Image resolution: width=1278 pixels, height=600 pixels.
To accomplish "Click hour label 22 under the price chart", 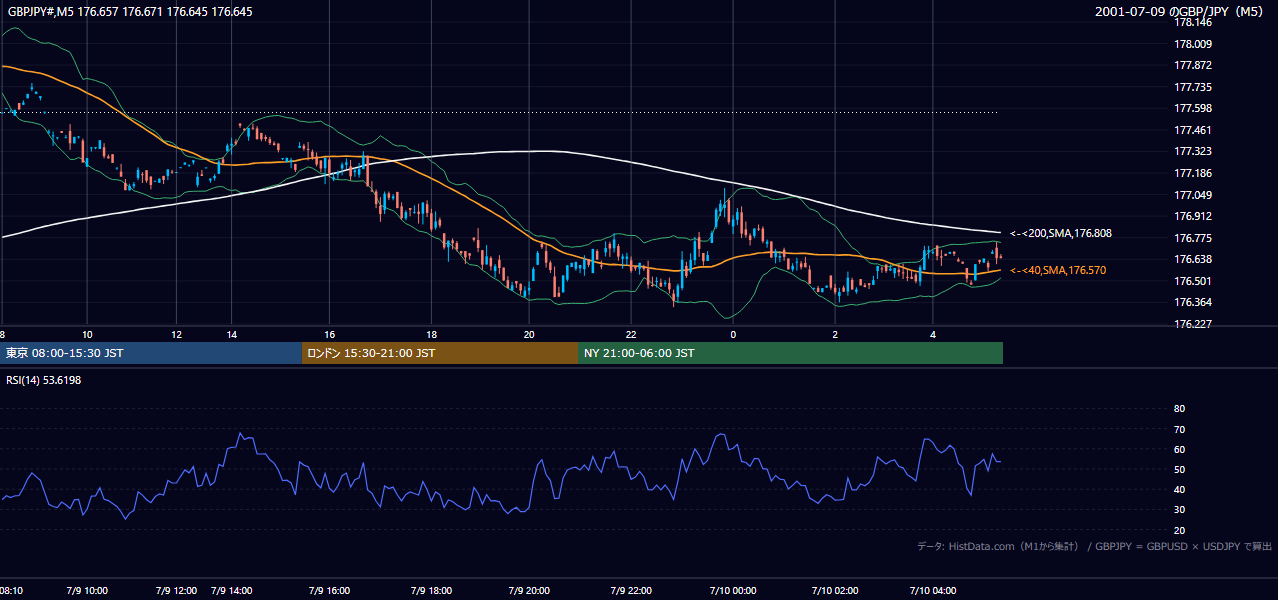I will pyautogui.click(x=631, y=334).
